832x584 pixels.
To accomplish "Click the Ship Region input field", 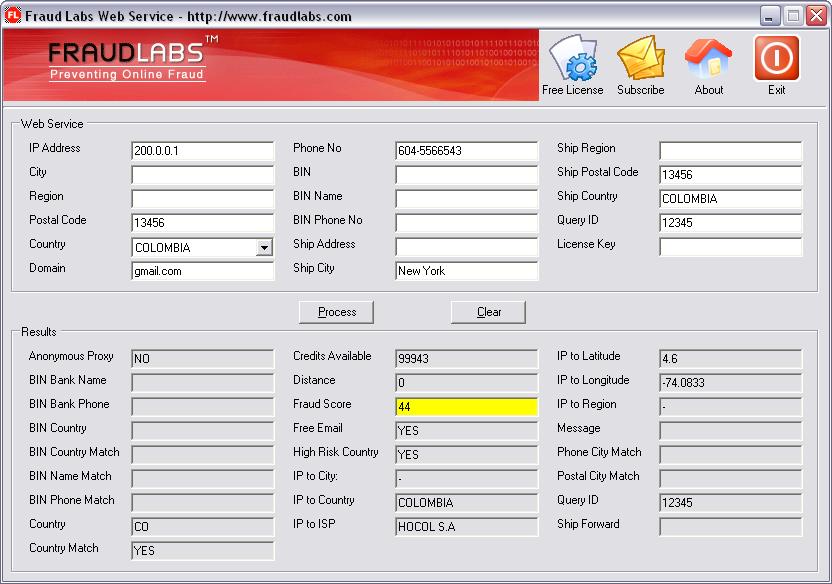I will coord(731,151).
